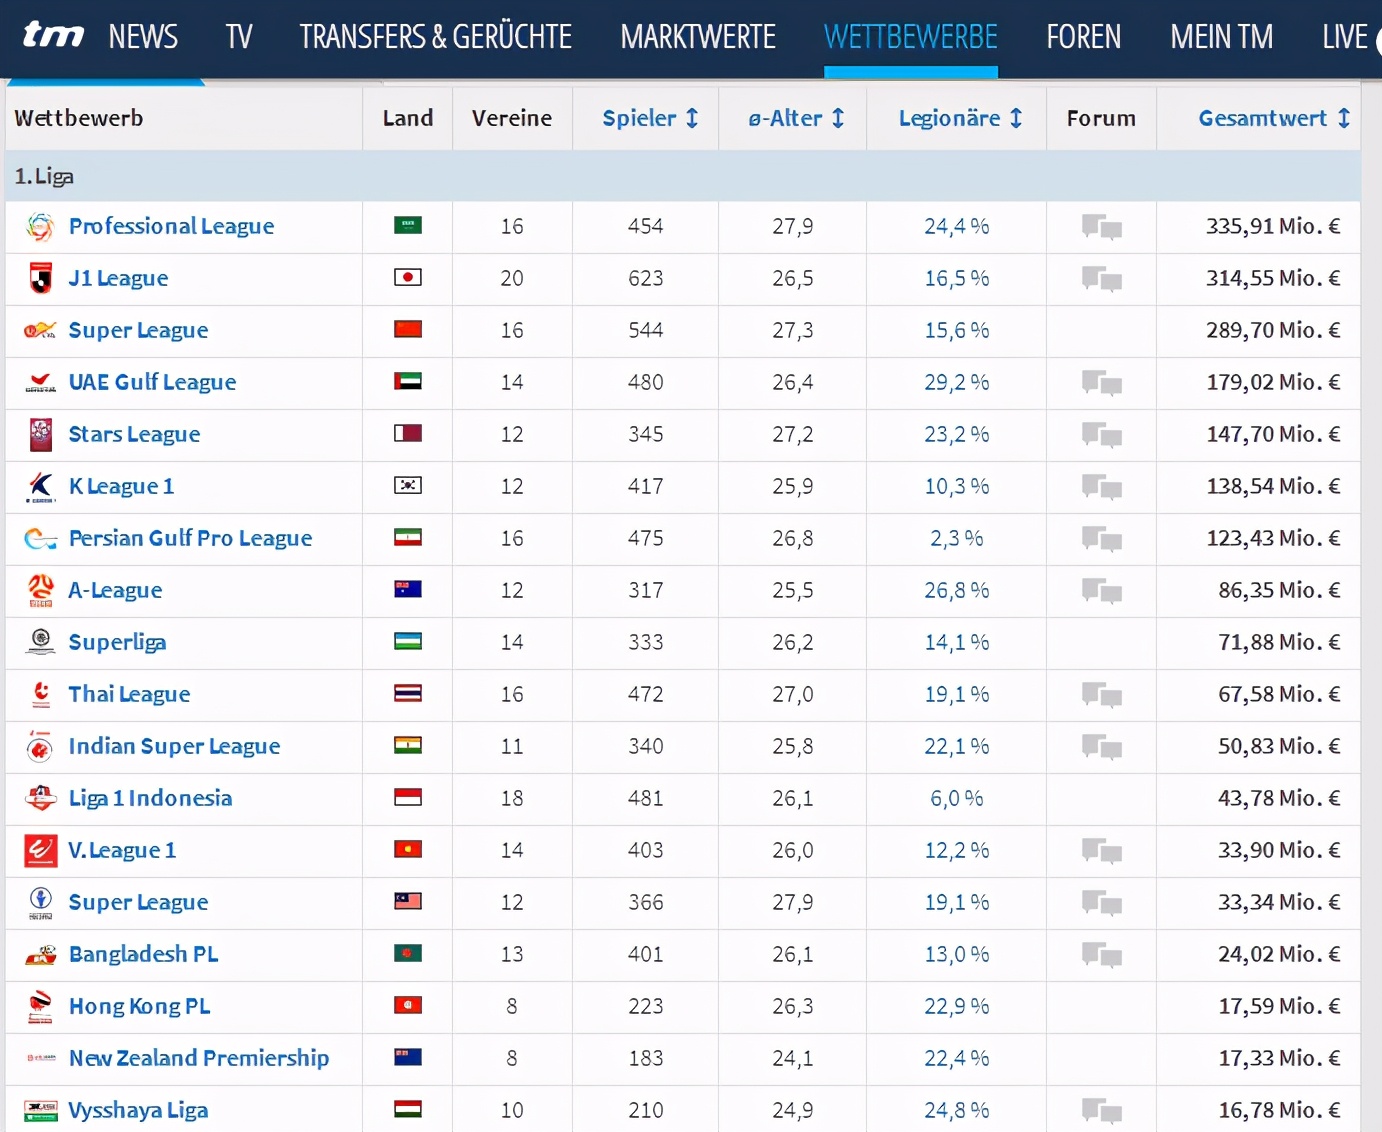Sort the table by Spieler column
Image resolution: width=1382 pixels, height=1132 pixels.
tap(650, 118)
